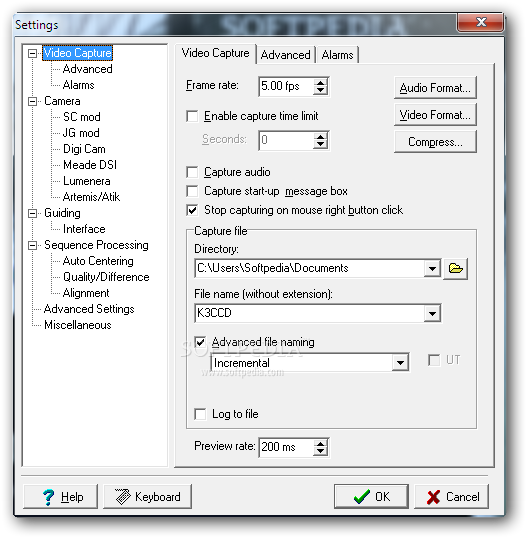Open Advanced Settings in tree
Viewport: 527px width, 538px height.
(89, 309)
